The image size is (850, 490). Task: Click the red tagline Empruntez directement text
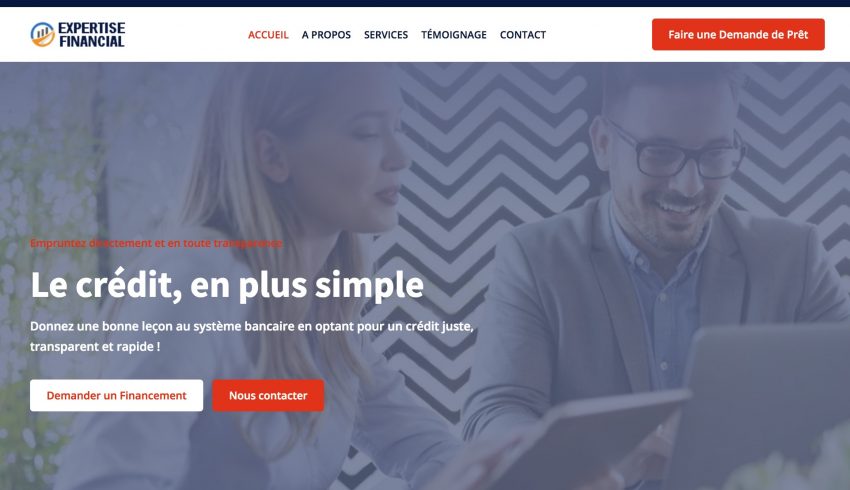click(156, 243)
